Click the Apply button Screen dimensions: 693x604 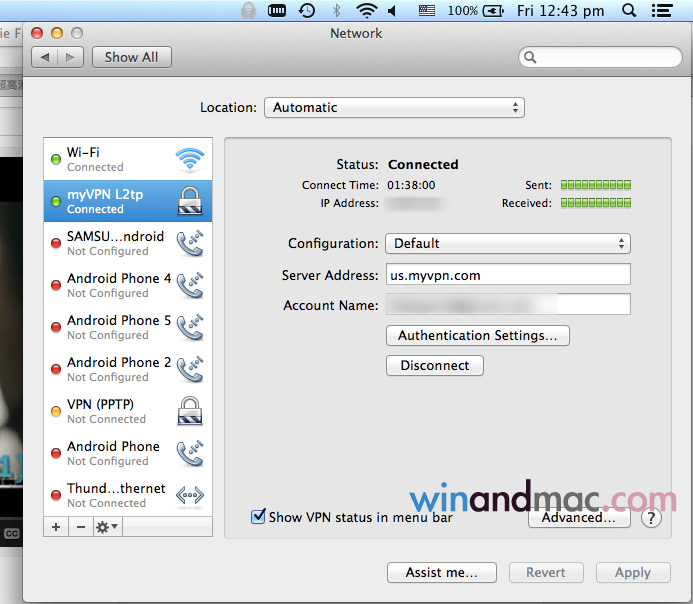(x=633, y=572)
